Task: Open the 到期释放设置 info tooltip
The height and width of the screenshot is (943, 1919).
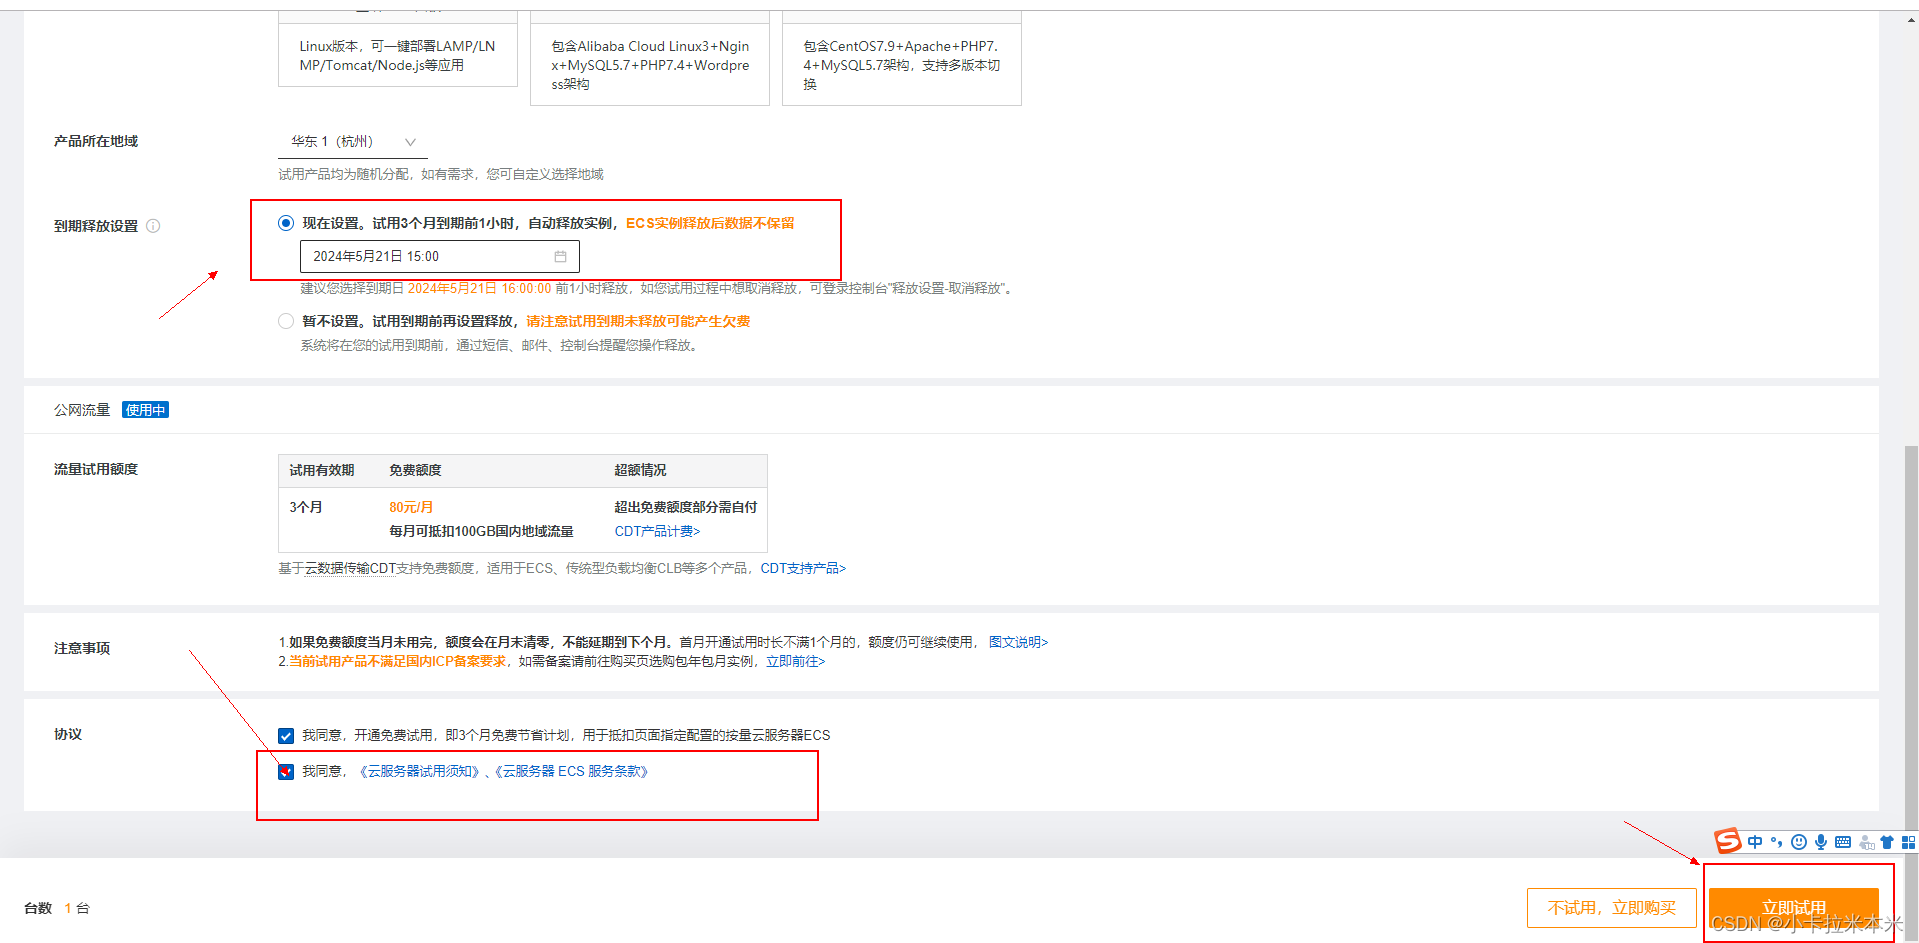Action: point(153,226)
